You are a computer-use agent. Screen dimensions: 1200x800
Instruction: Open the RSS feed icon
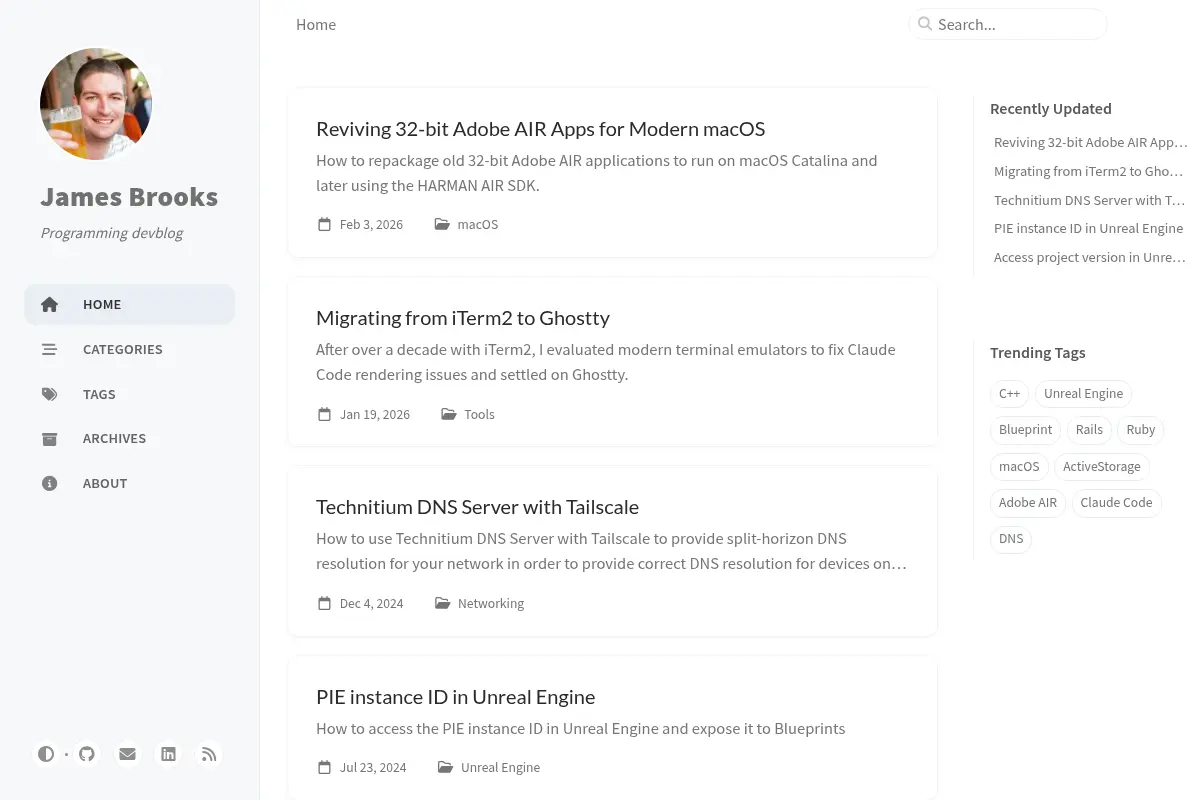point(209,754)
